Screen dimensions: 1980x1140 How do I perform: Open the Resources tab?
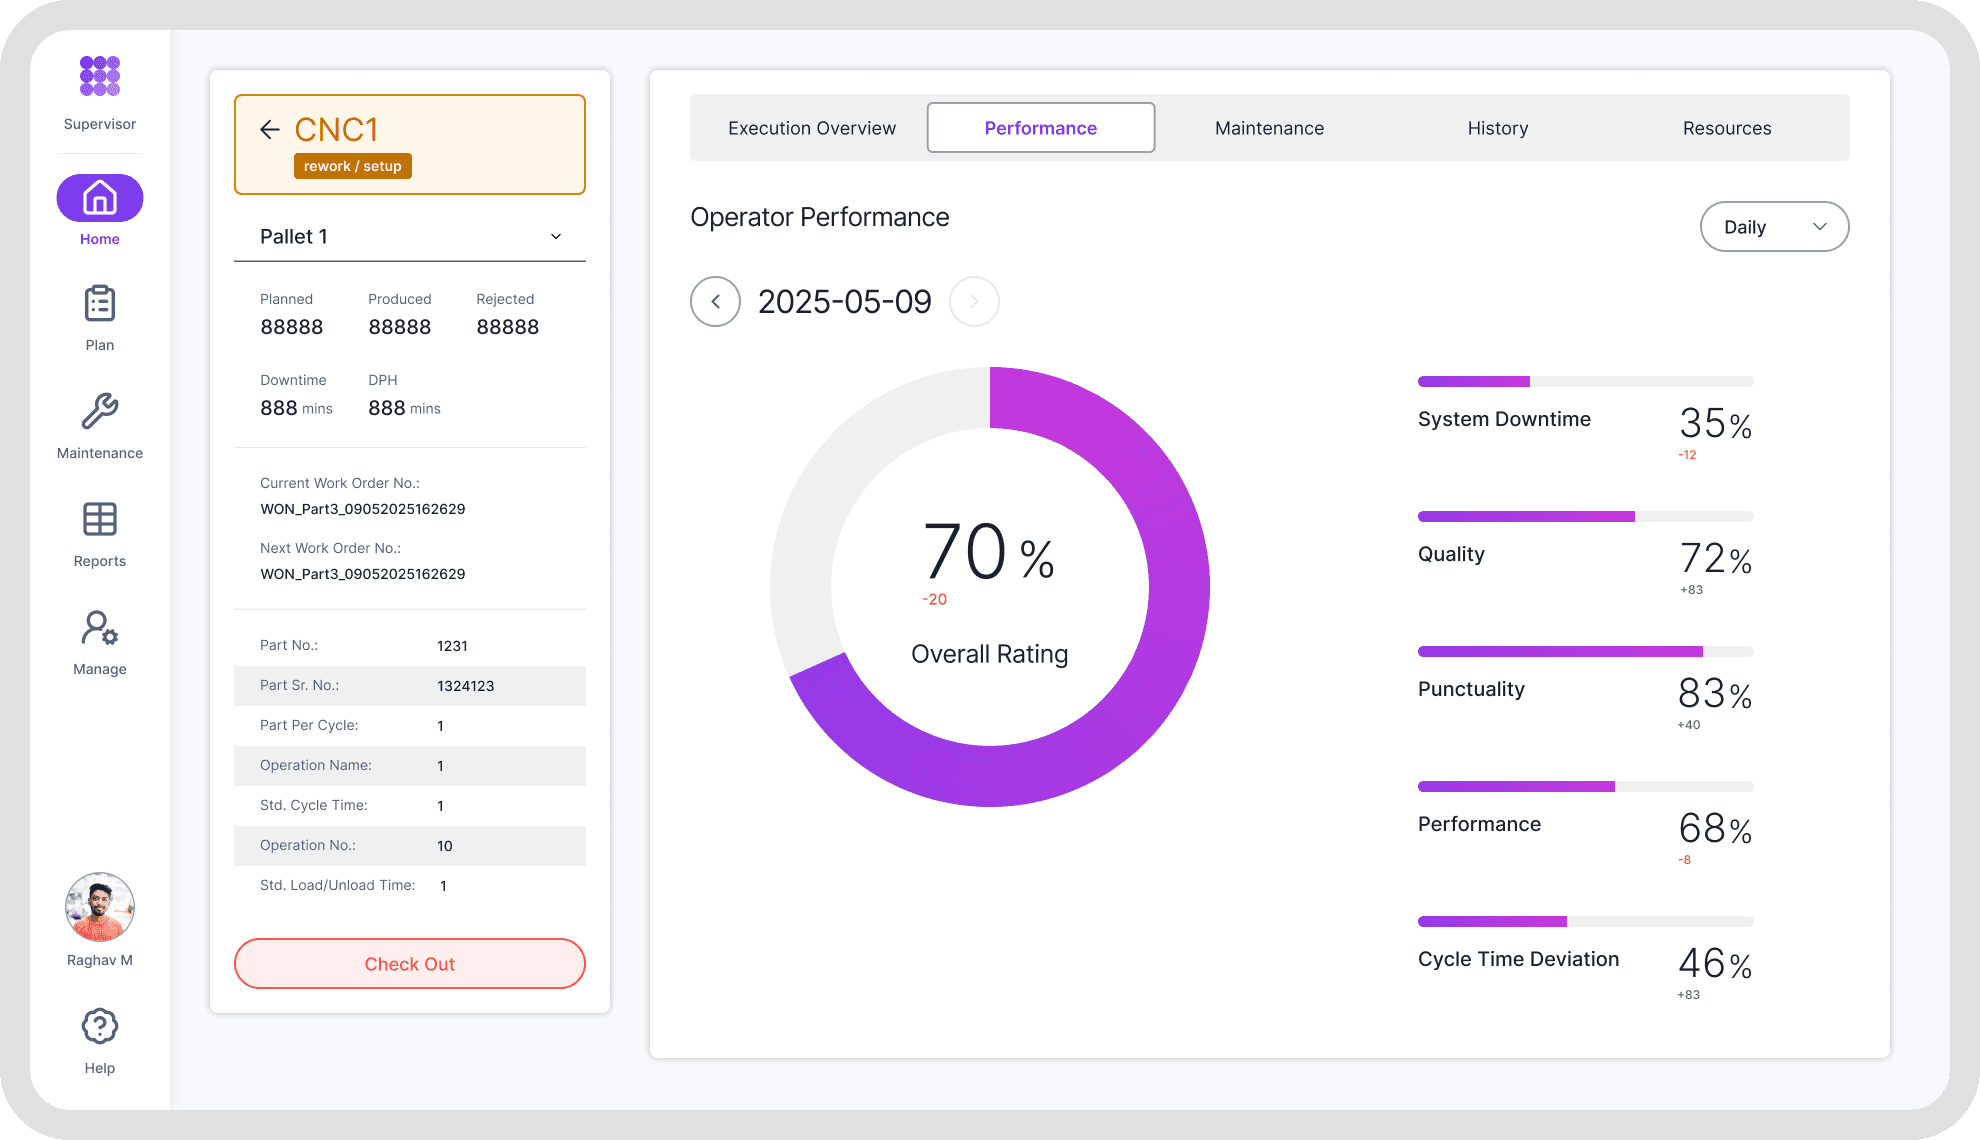click(1726, 128)
